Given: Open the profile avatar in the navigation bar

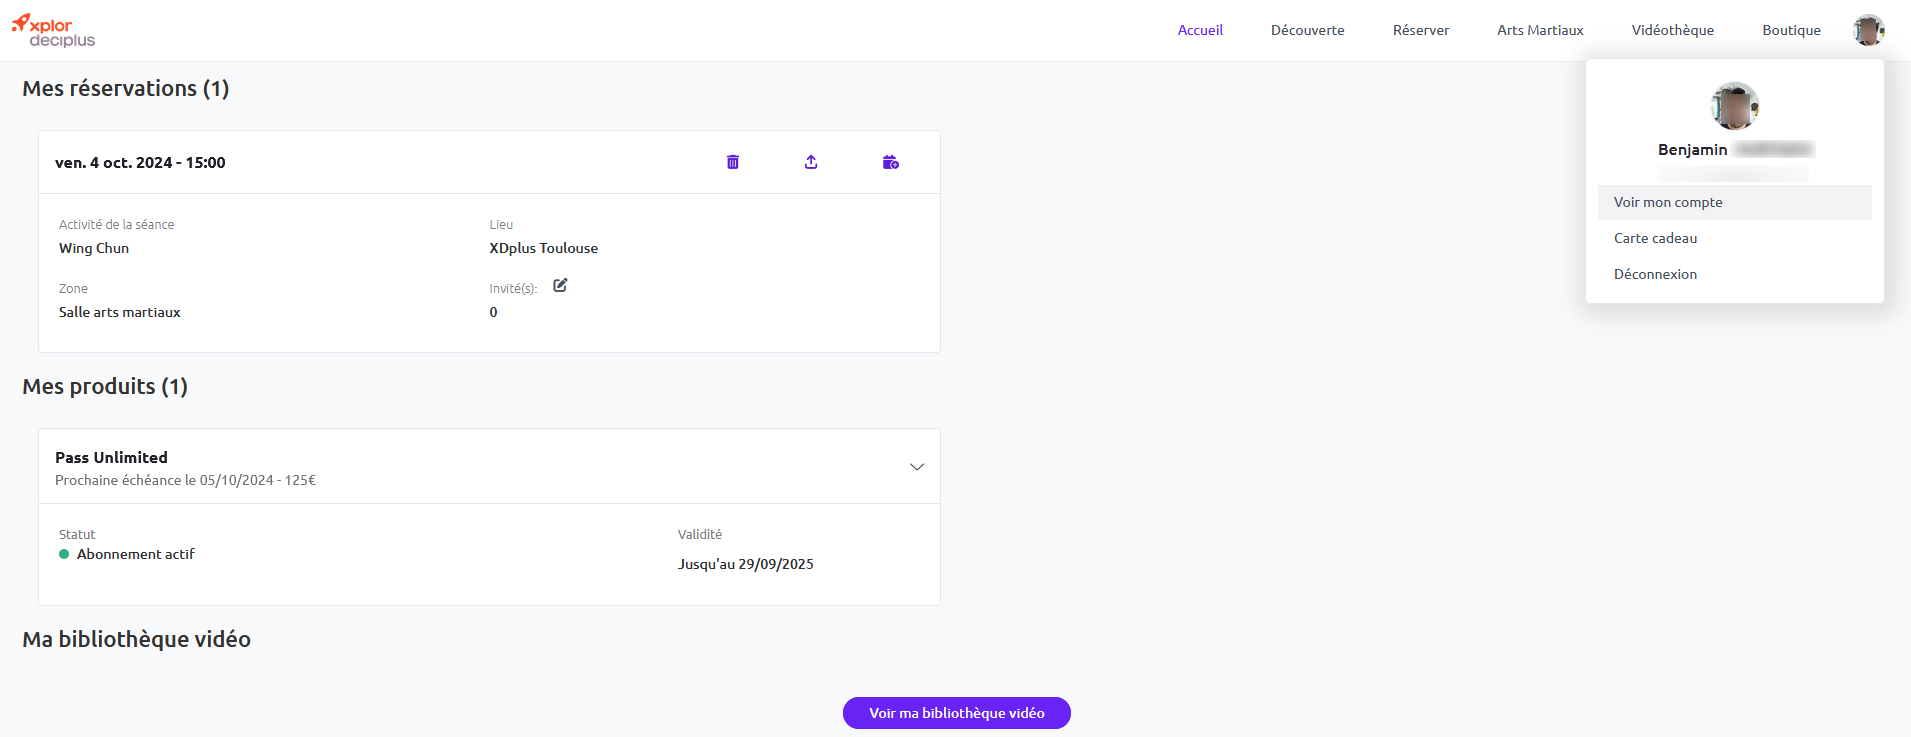Looking at the screenshot, I should [1868, 30].
